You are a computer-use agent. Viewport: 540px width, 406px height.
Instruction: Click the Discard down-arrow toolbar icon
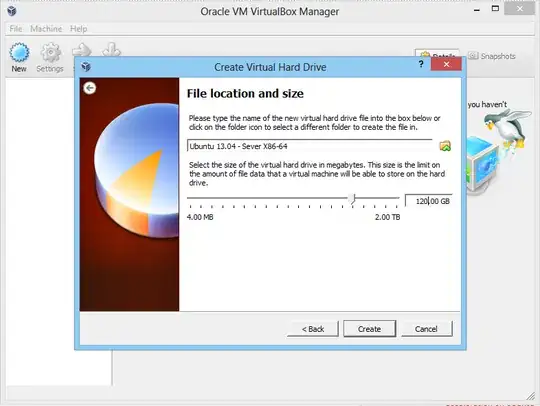(111, 50)
